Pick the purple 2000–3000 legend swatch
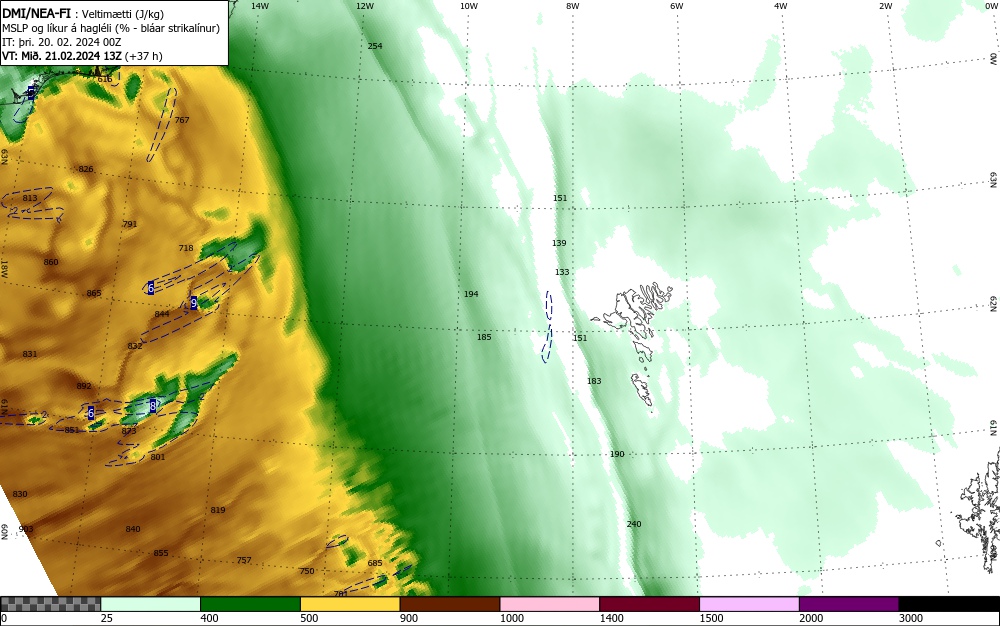The height and width of the screenshot is (626, 1000). (849, 604)
